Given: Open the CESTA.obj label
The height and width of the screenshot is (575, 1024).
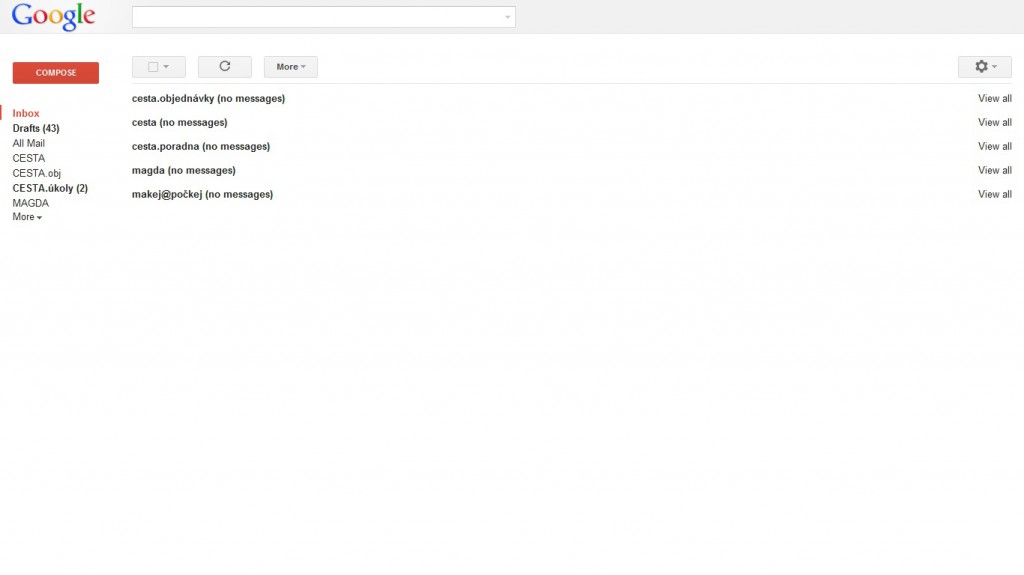Looking at the screenshot, I should [x=37, y=173].
